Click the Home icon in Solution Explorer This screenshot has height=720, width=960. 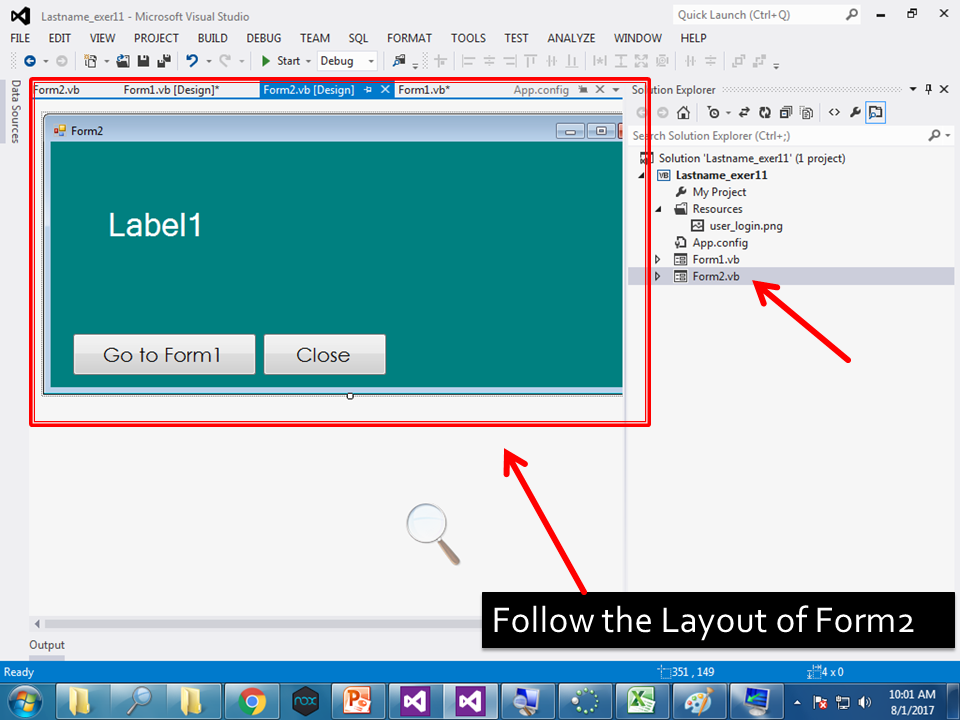point(683,112)
